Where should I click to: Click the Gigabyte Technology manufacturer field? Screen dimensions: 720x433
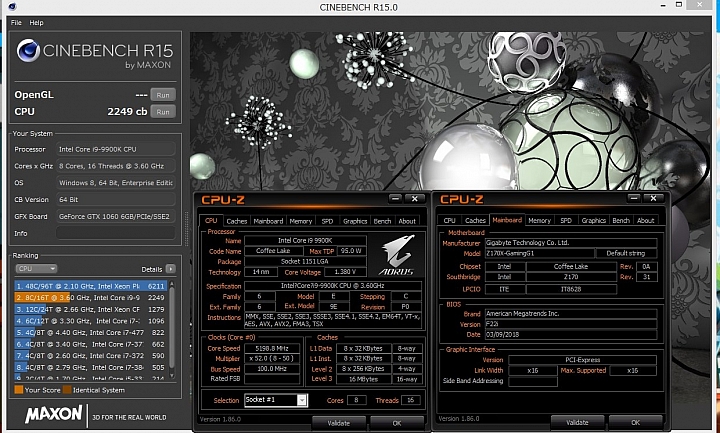pos(571,243)
